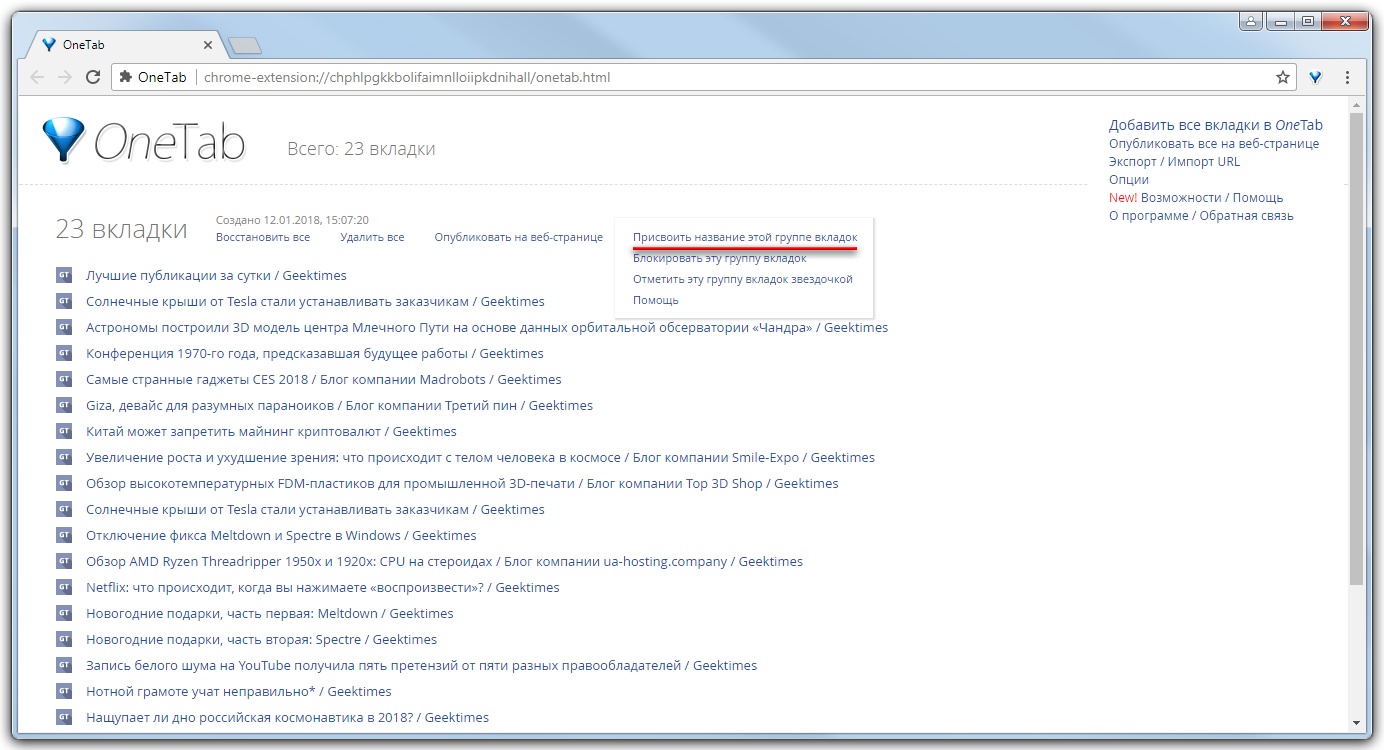The width and height of the screenshot is (1384, 750).
Task: Click the "23 вкладки" group title
Action: click(121, 229)
